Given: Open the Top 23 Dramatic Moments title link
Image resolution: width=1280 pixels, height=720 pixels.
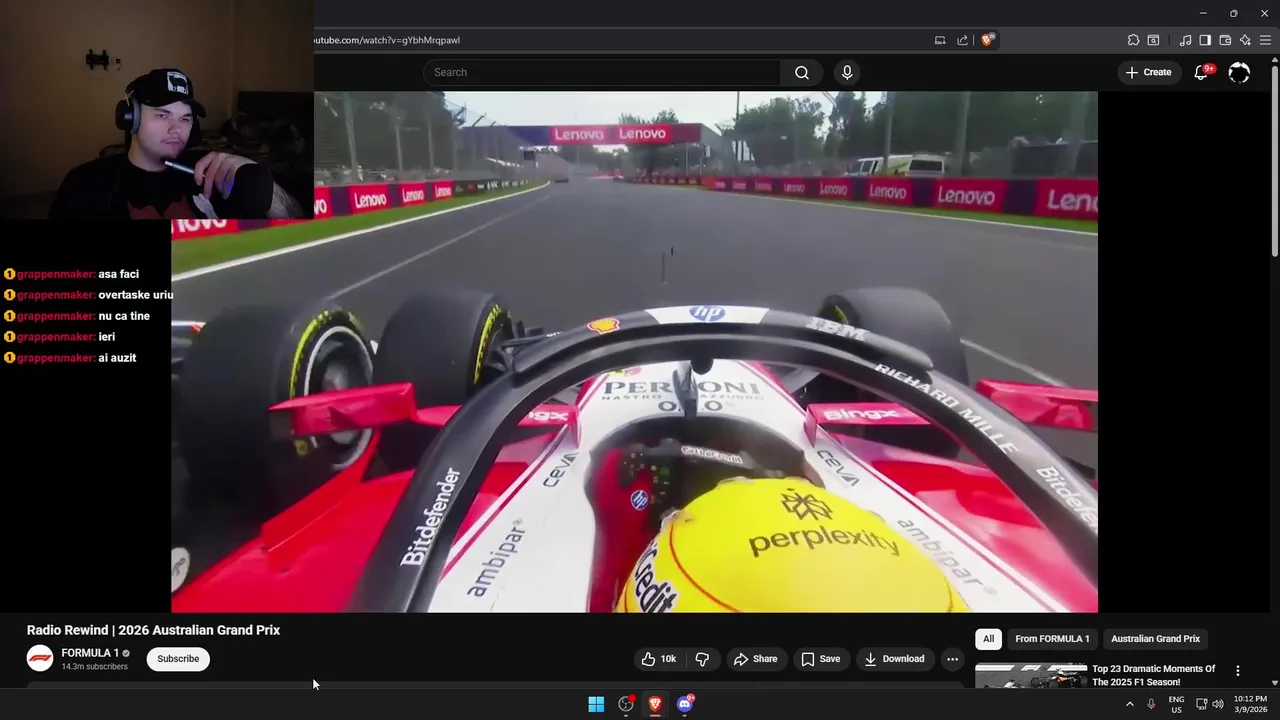Looking at the screenshot, I should (1154, 675).
